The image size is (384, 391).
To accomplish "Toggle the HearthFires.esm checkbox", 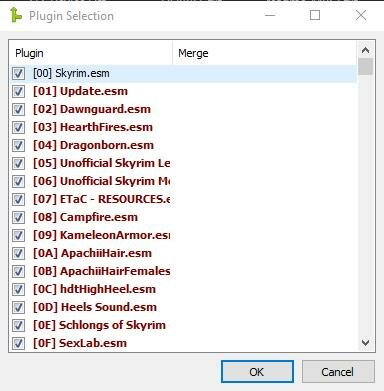I will click(x=18, y=127).
